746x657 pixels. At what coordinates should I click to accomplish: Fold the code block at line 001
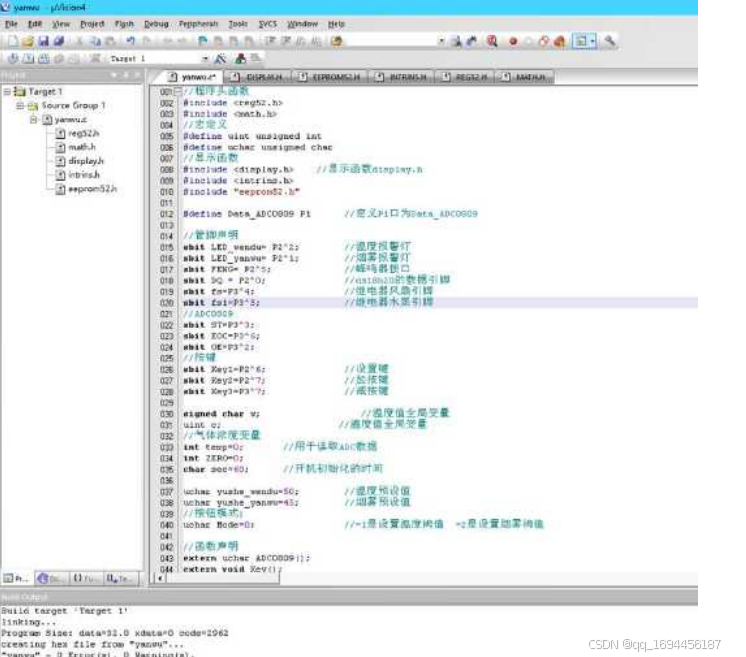point(177,91)
